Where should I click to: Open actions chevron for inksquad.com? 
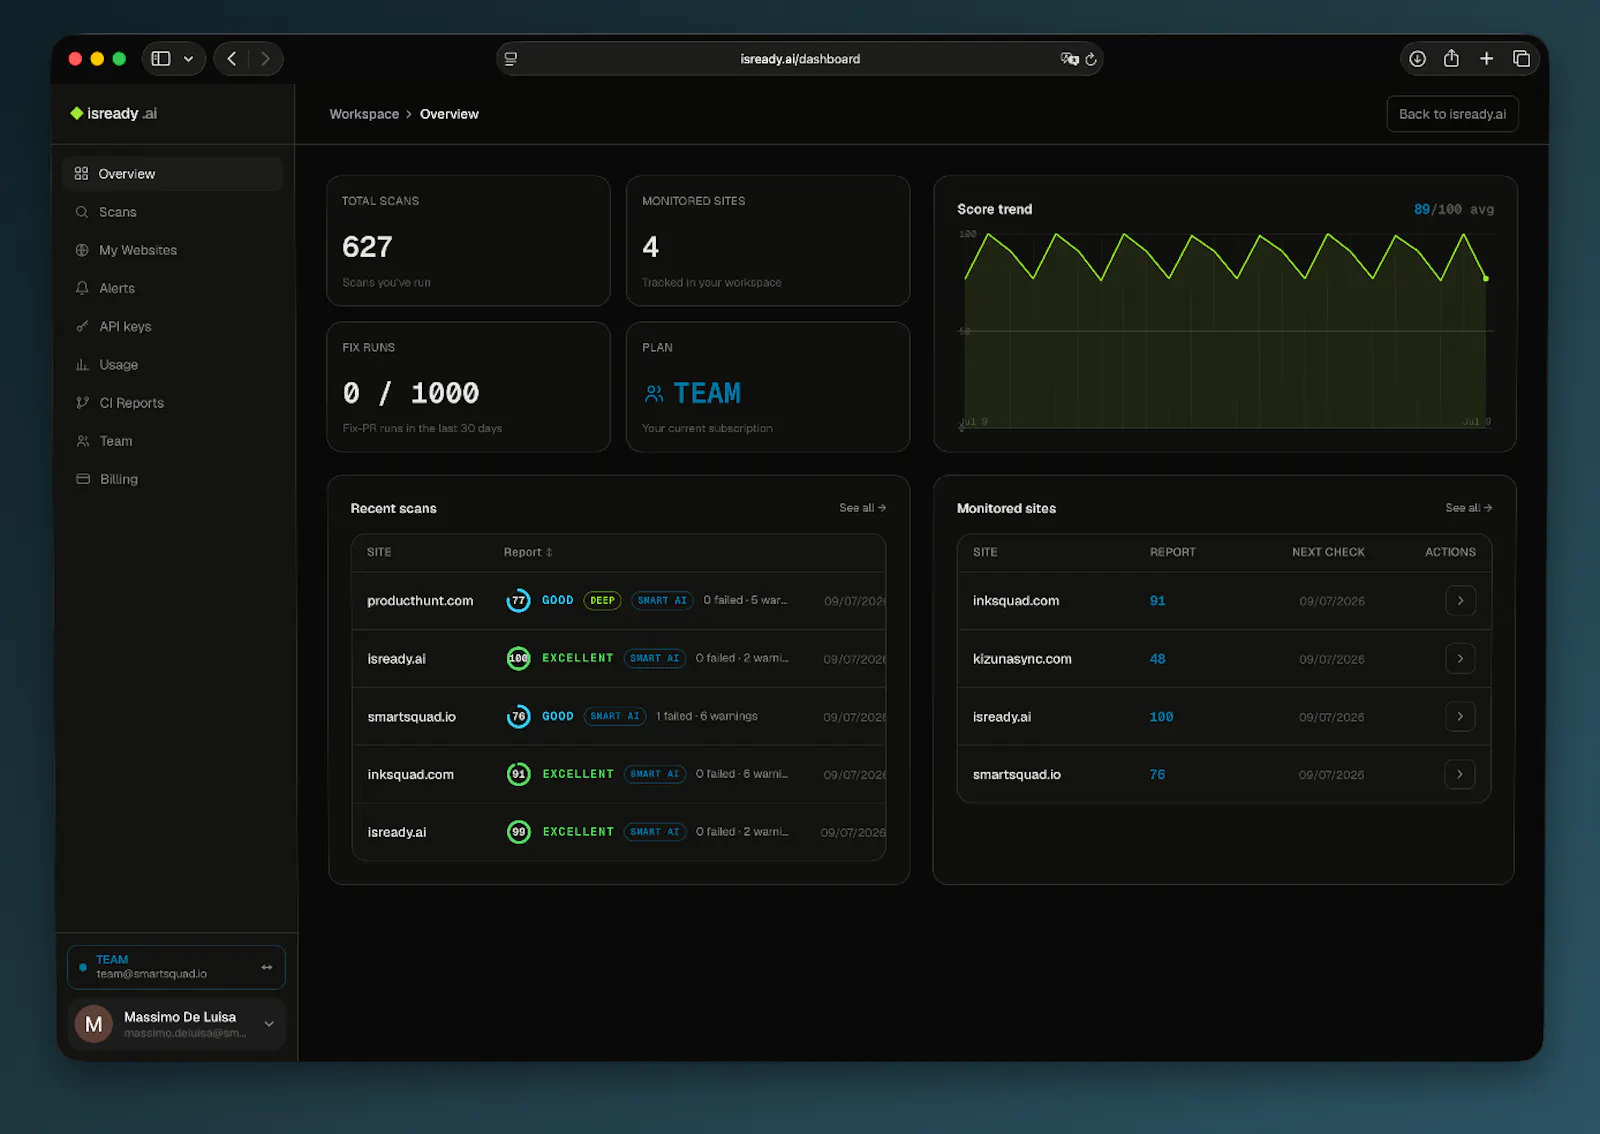coord(1460,601)
